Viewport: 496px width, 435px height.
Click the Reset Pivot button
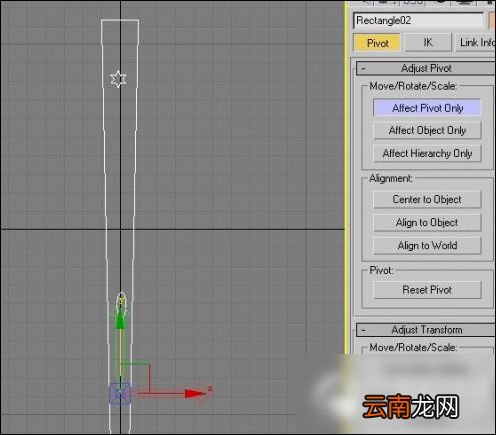tap(427, 290)
